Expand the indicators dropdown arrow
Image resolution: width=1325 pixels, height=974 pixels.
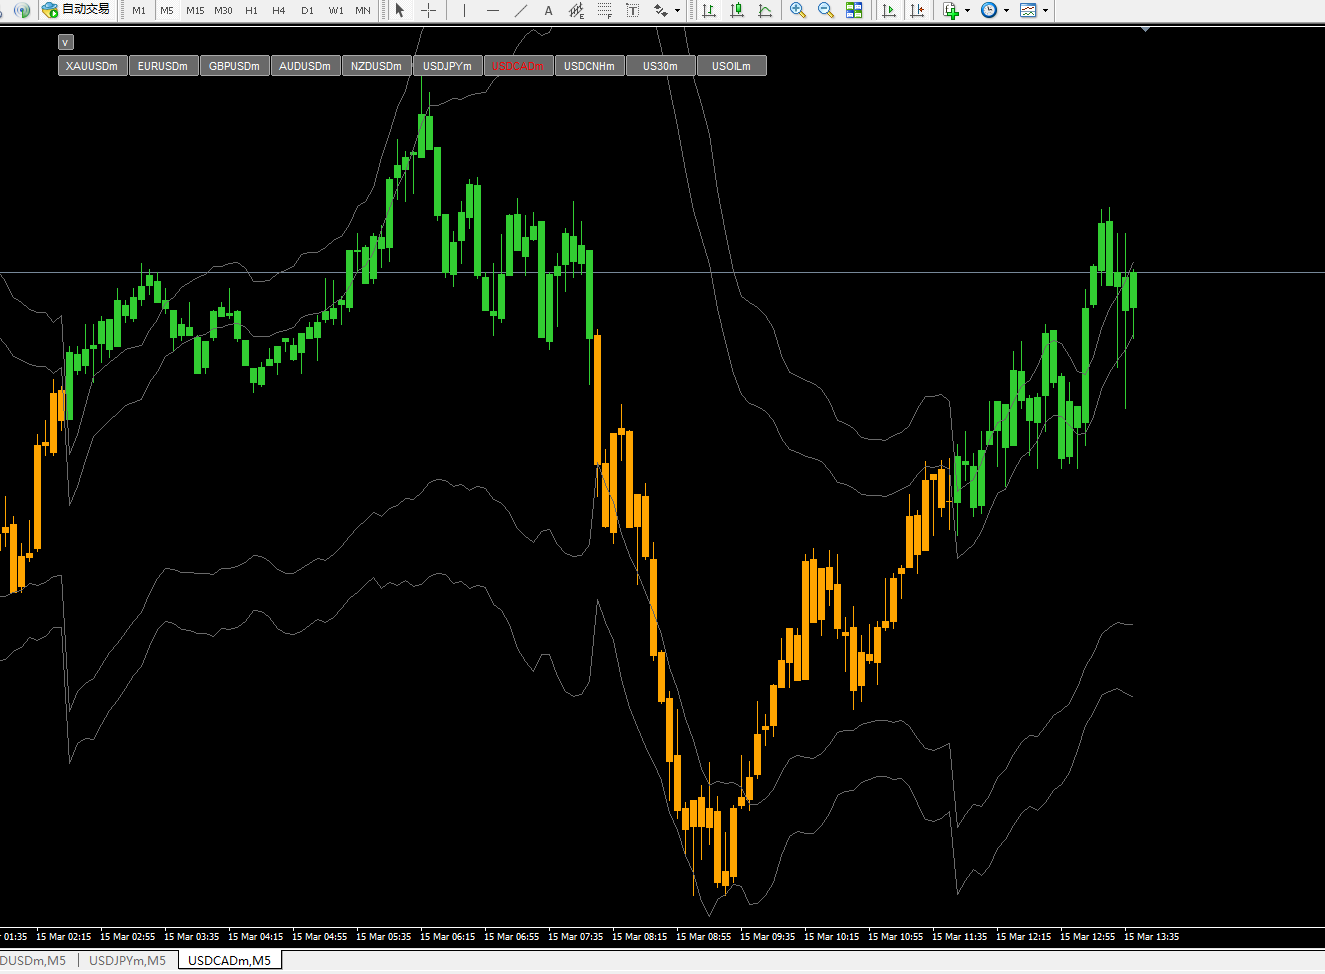coord(967,10)
